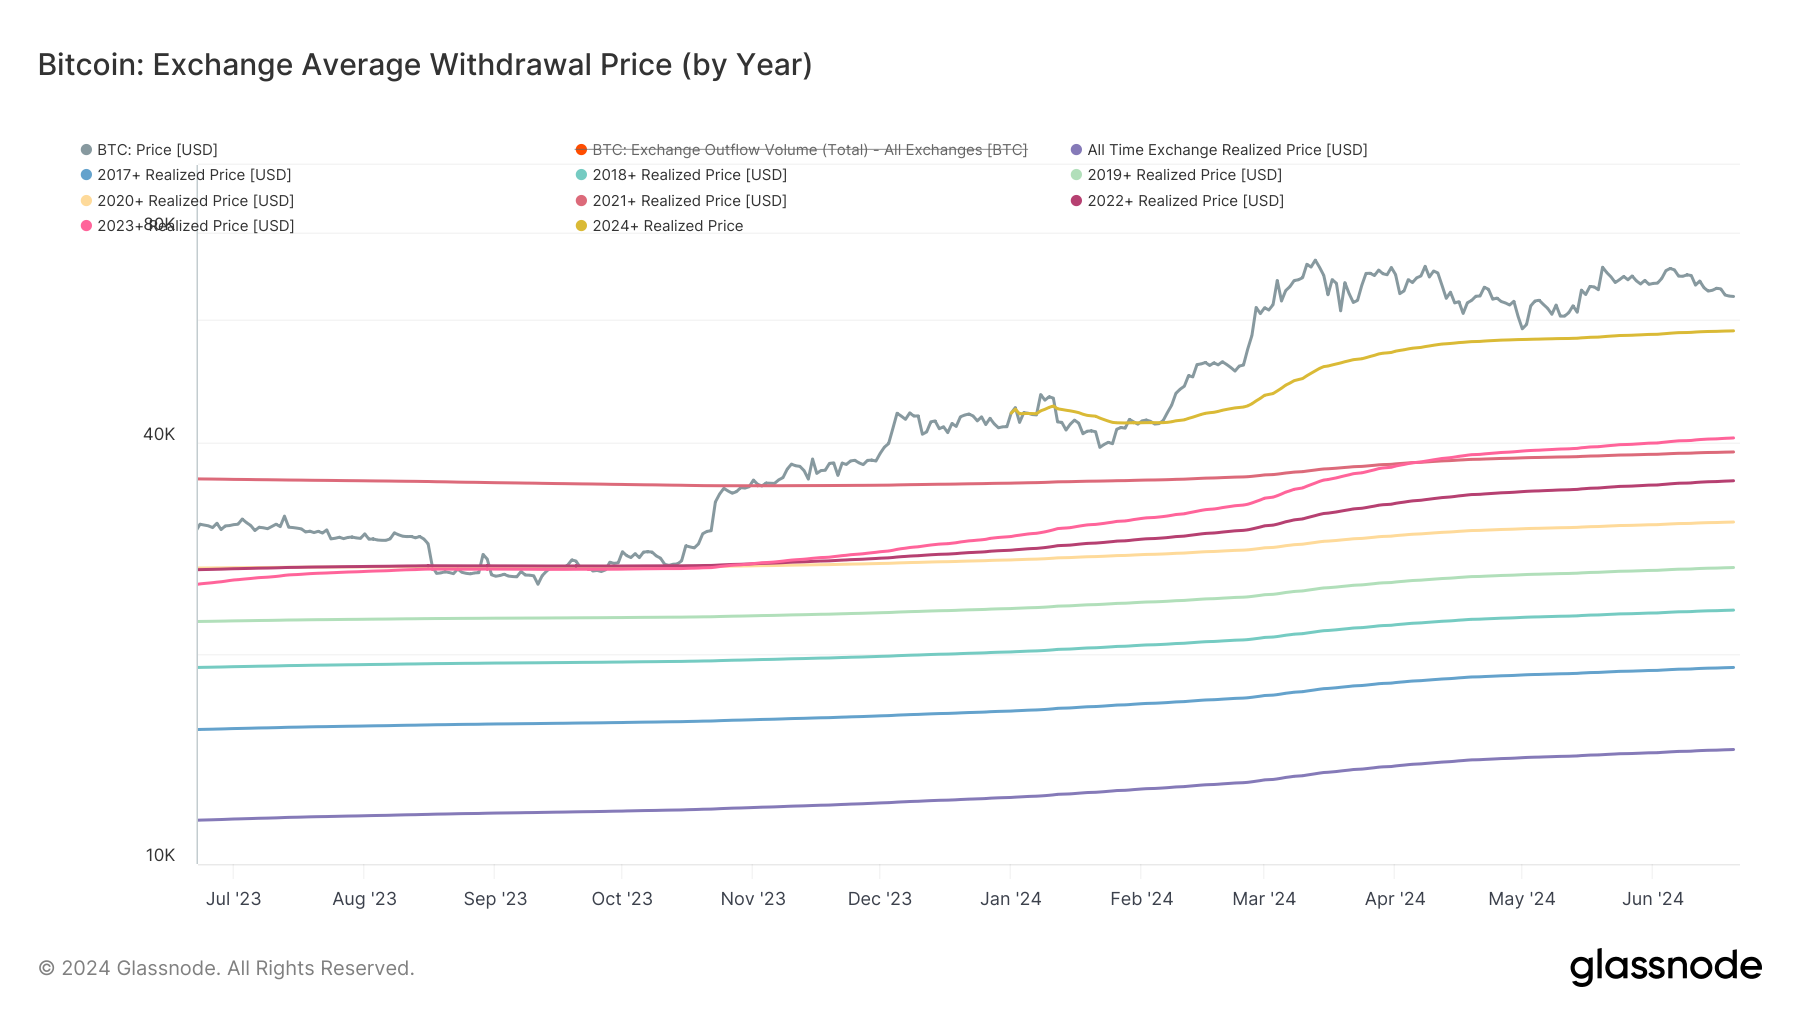Click the gold 2024+ Realized Price dot
The width and height of the screenshot is (1800, 1013).
tap(581, 226)
